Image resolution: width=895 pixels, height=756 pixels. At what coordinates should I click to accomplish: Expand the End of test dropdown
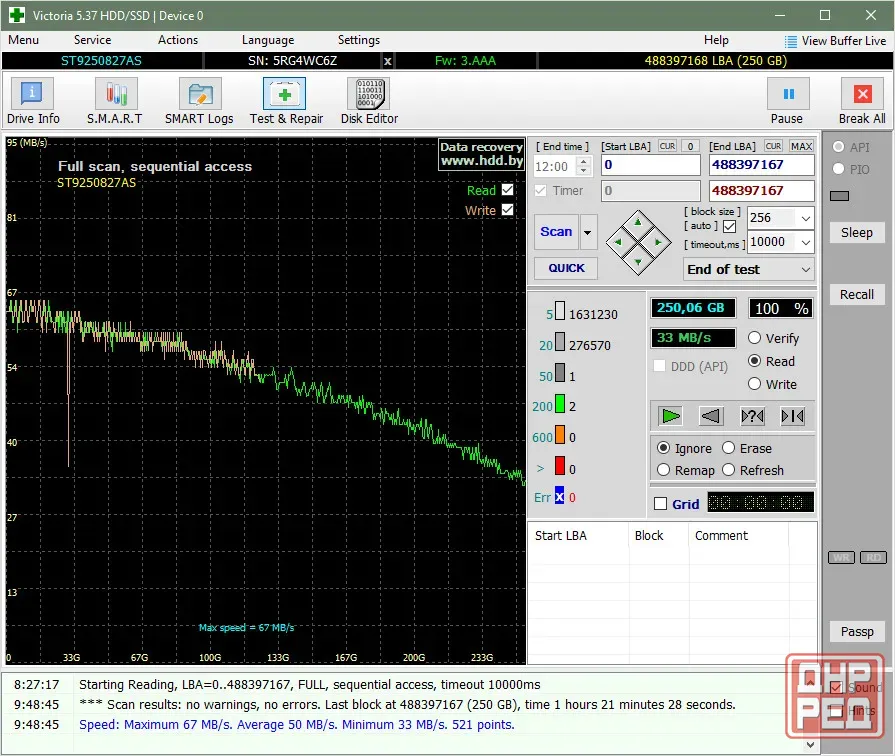pyautogui.click(x=805, y=270)
